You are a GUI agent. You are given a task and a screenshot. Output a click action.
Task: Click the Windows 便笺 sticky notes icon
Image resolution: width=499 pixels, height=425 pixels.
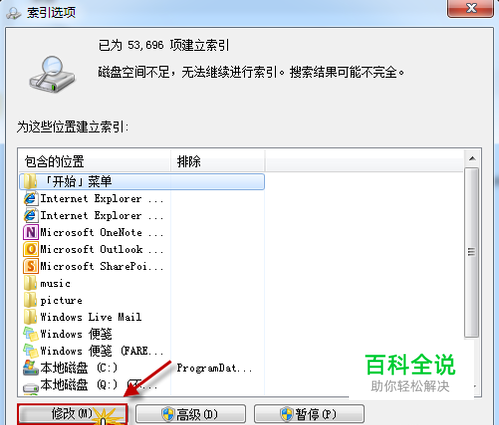30,334
